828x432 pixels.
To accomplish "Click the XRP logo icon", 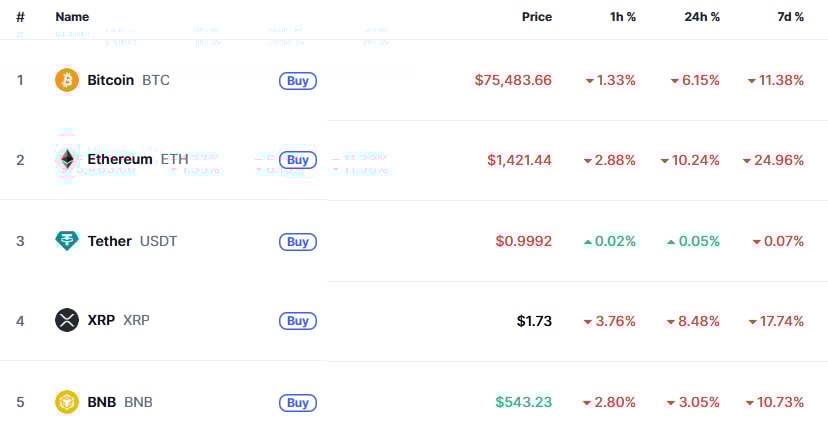I will [67, 320].
